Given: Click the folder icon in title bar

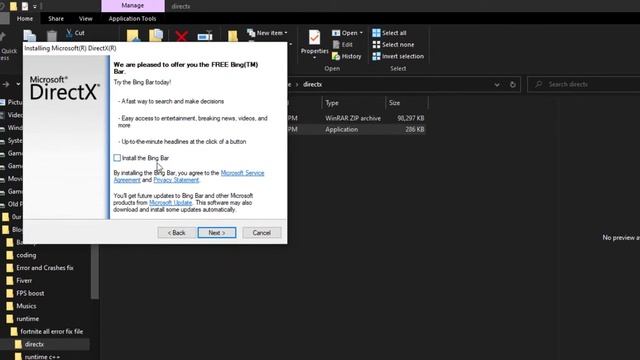Looking at the screenshot, I should pos(13,6).
